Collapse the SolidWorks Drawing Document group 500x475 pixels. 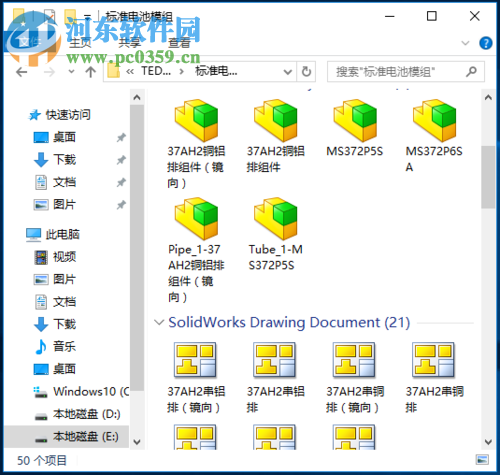pyautogui.click(x=159, y=322)
